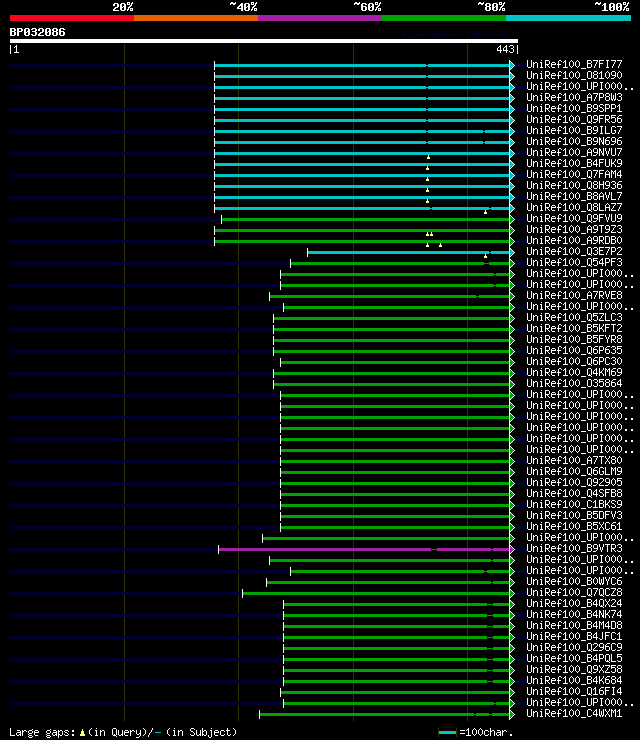Click the yellow gap marker under A9NVU7 bar
This screenshot has width=640, height=740.
428,157
